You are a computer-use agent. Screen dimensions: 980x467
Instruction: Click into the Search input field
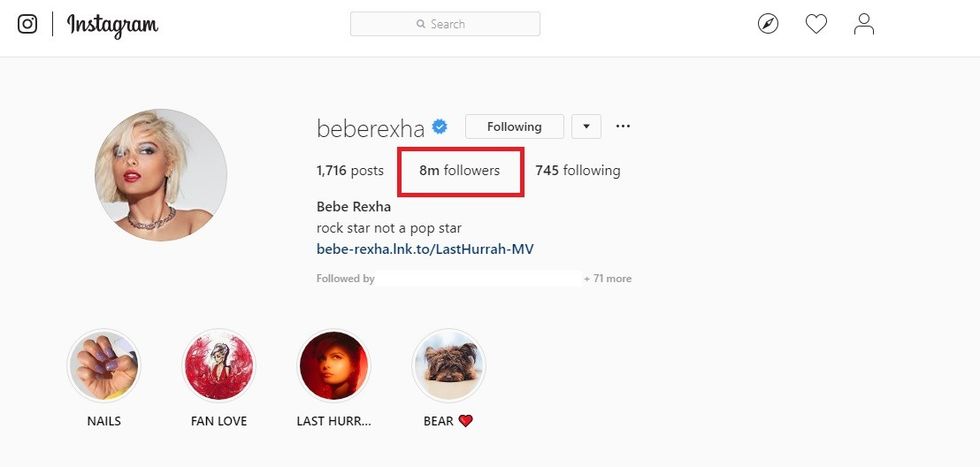click(x=445, y=24)
